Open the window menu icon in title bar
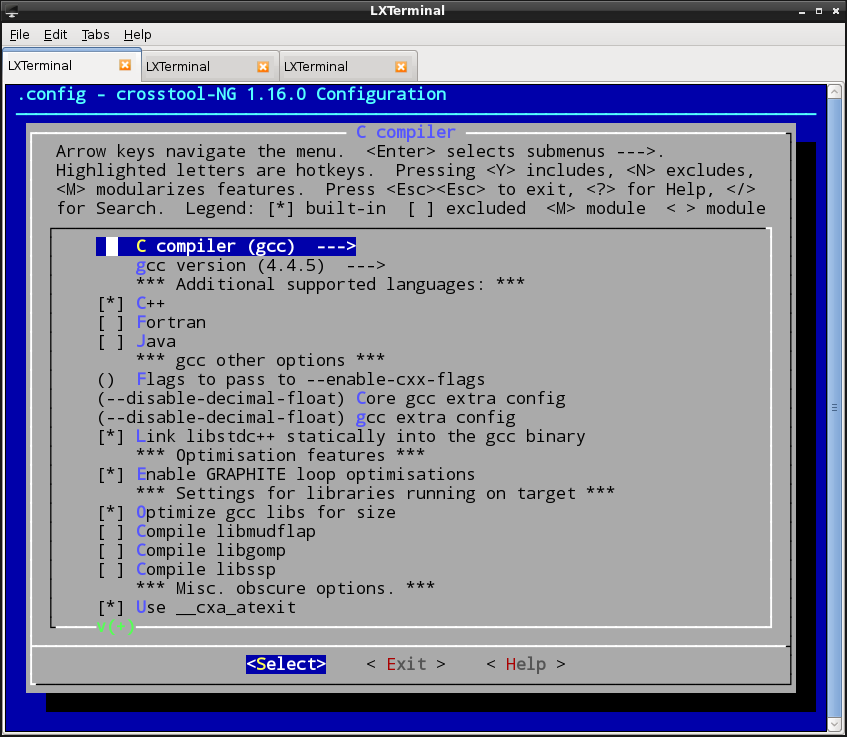 (x=12, y=11)
